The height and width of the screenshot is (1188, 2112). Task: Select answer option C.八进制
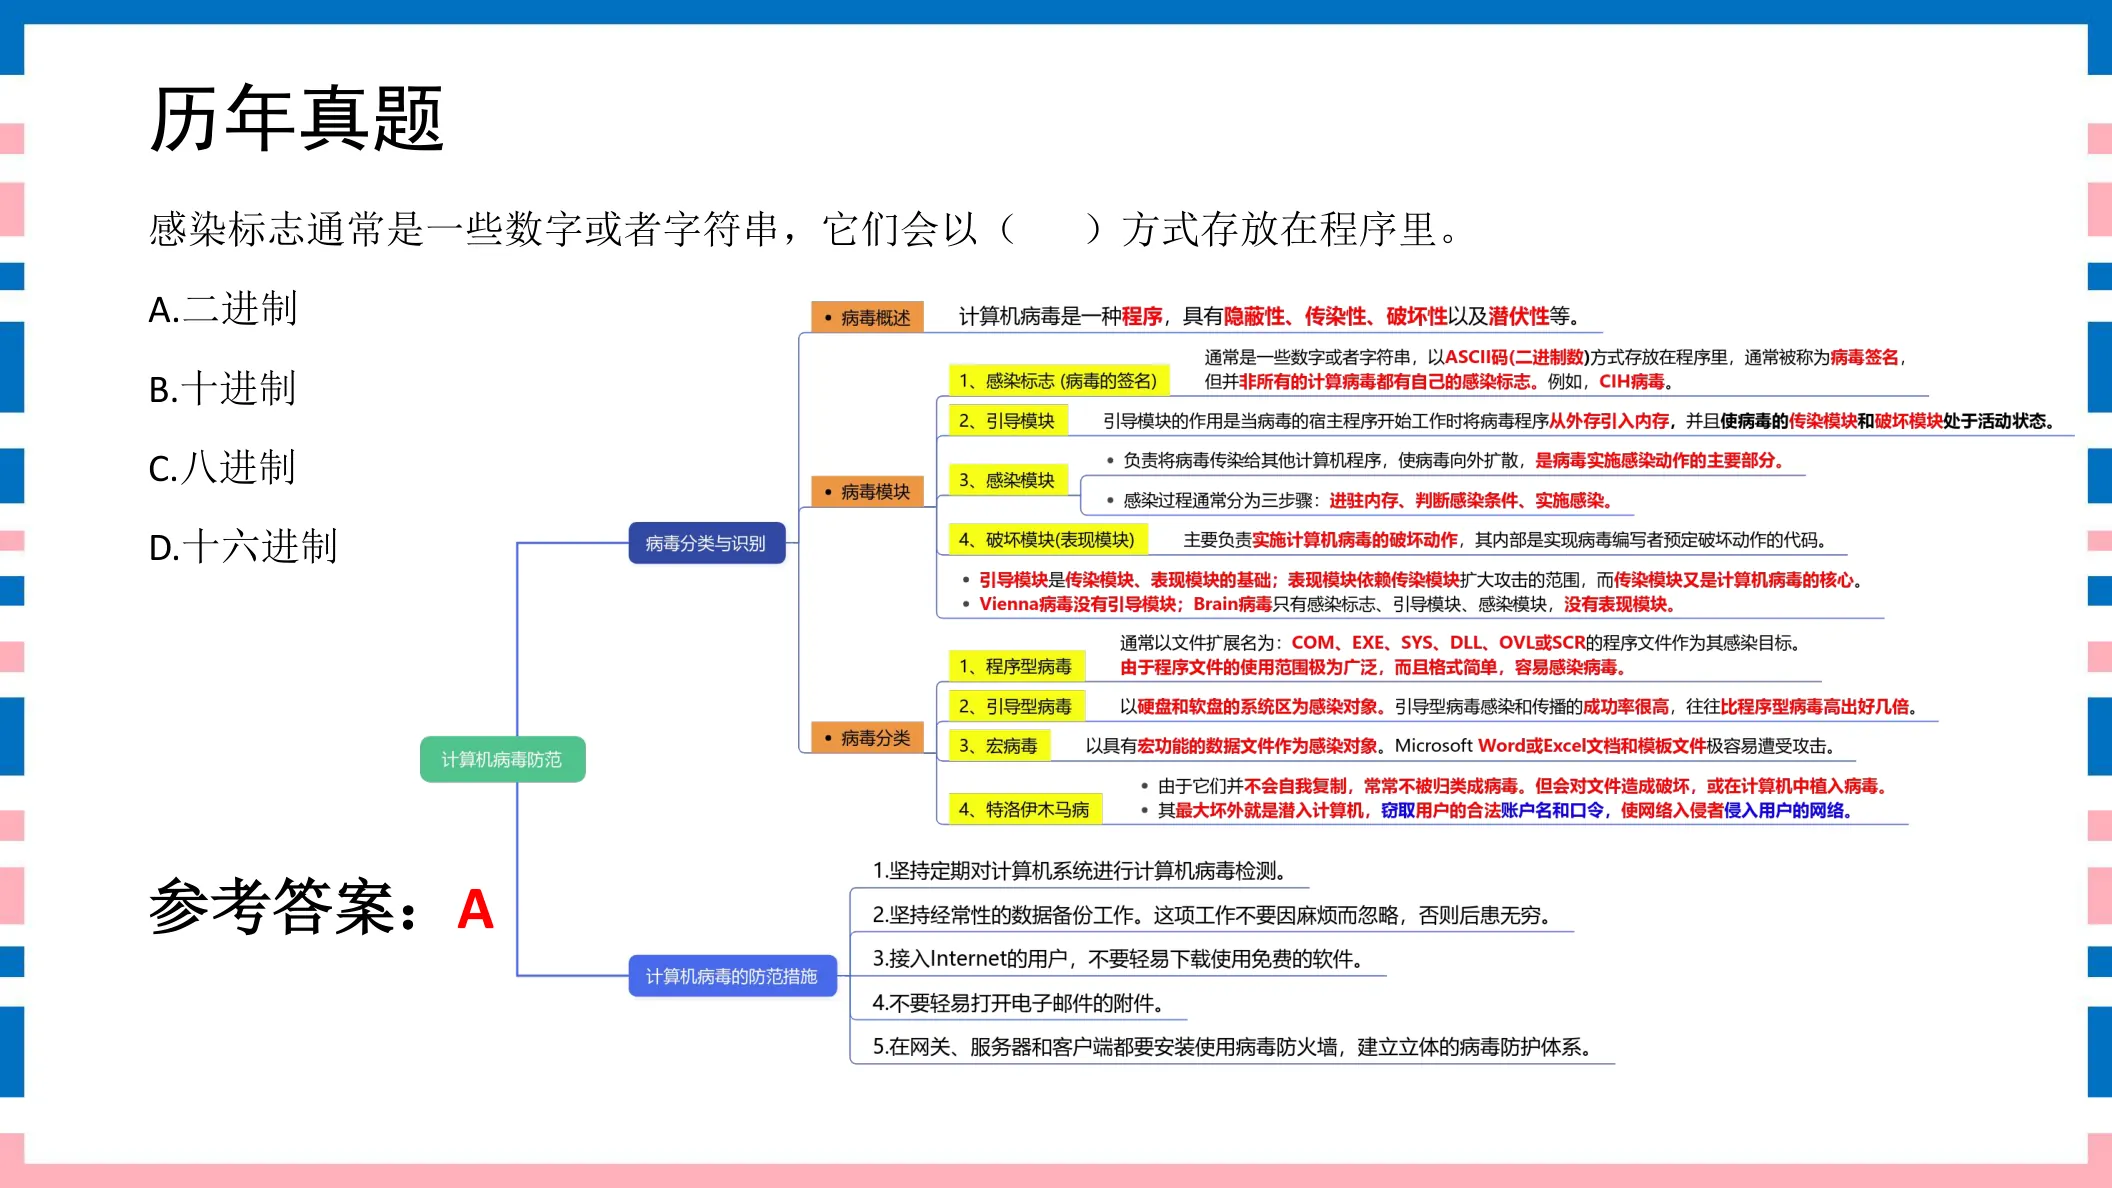point(222,467)
